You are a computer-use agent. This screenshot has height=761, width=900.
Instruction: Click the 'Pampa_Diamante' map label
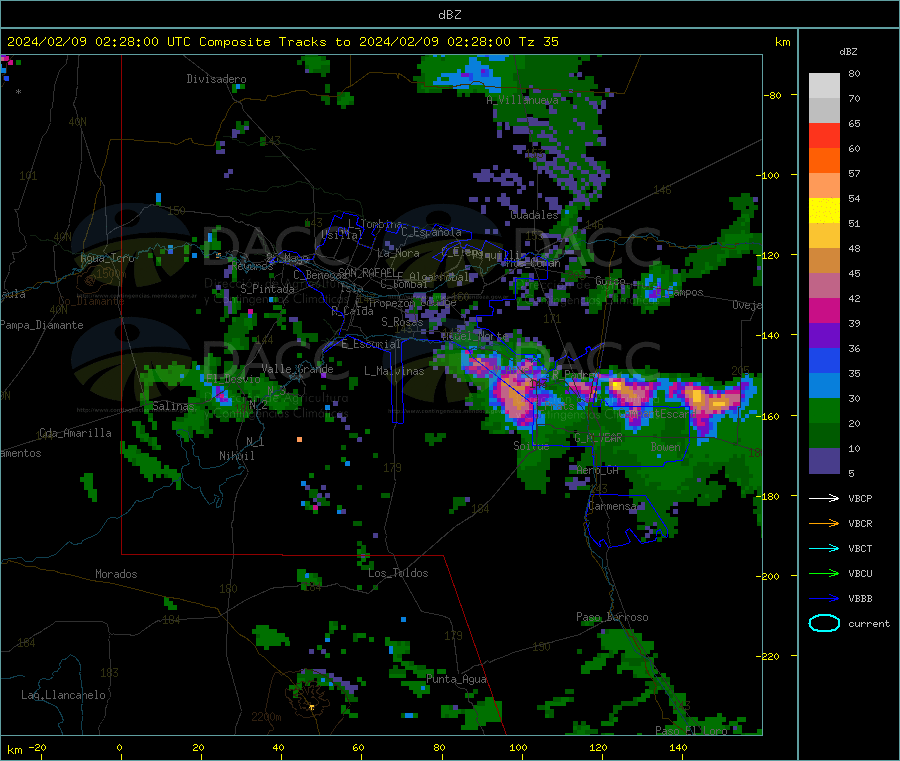pyautogui.click(x=42, y=325)
